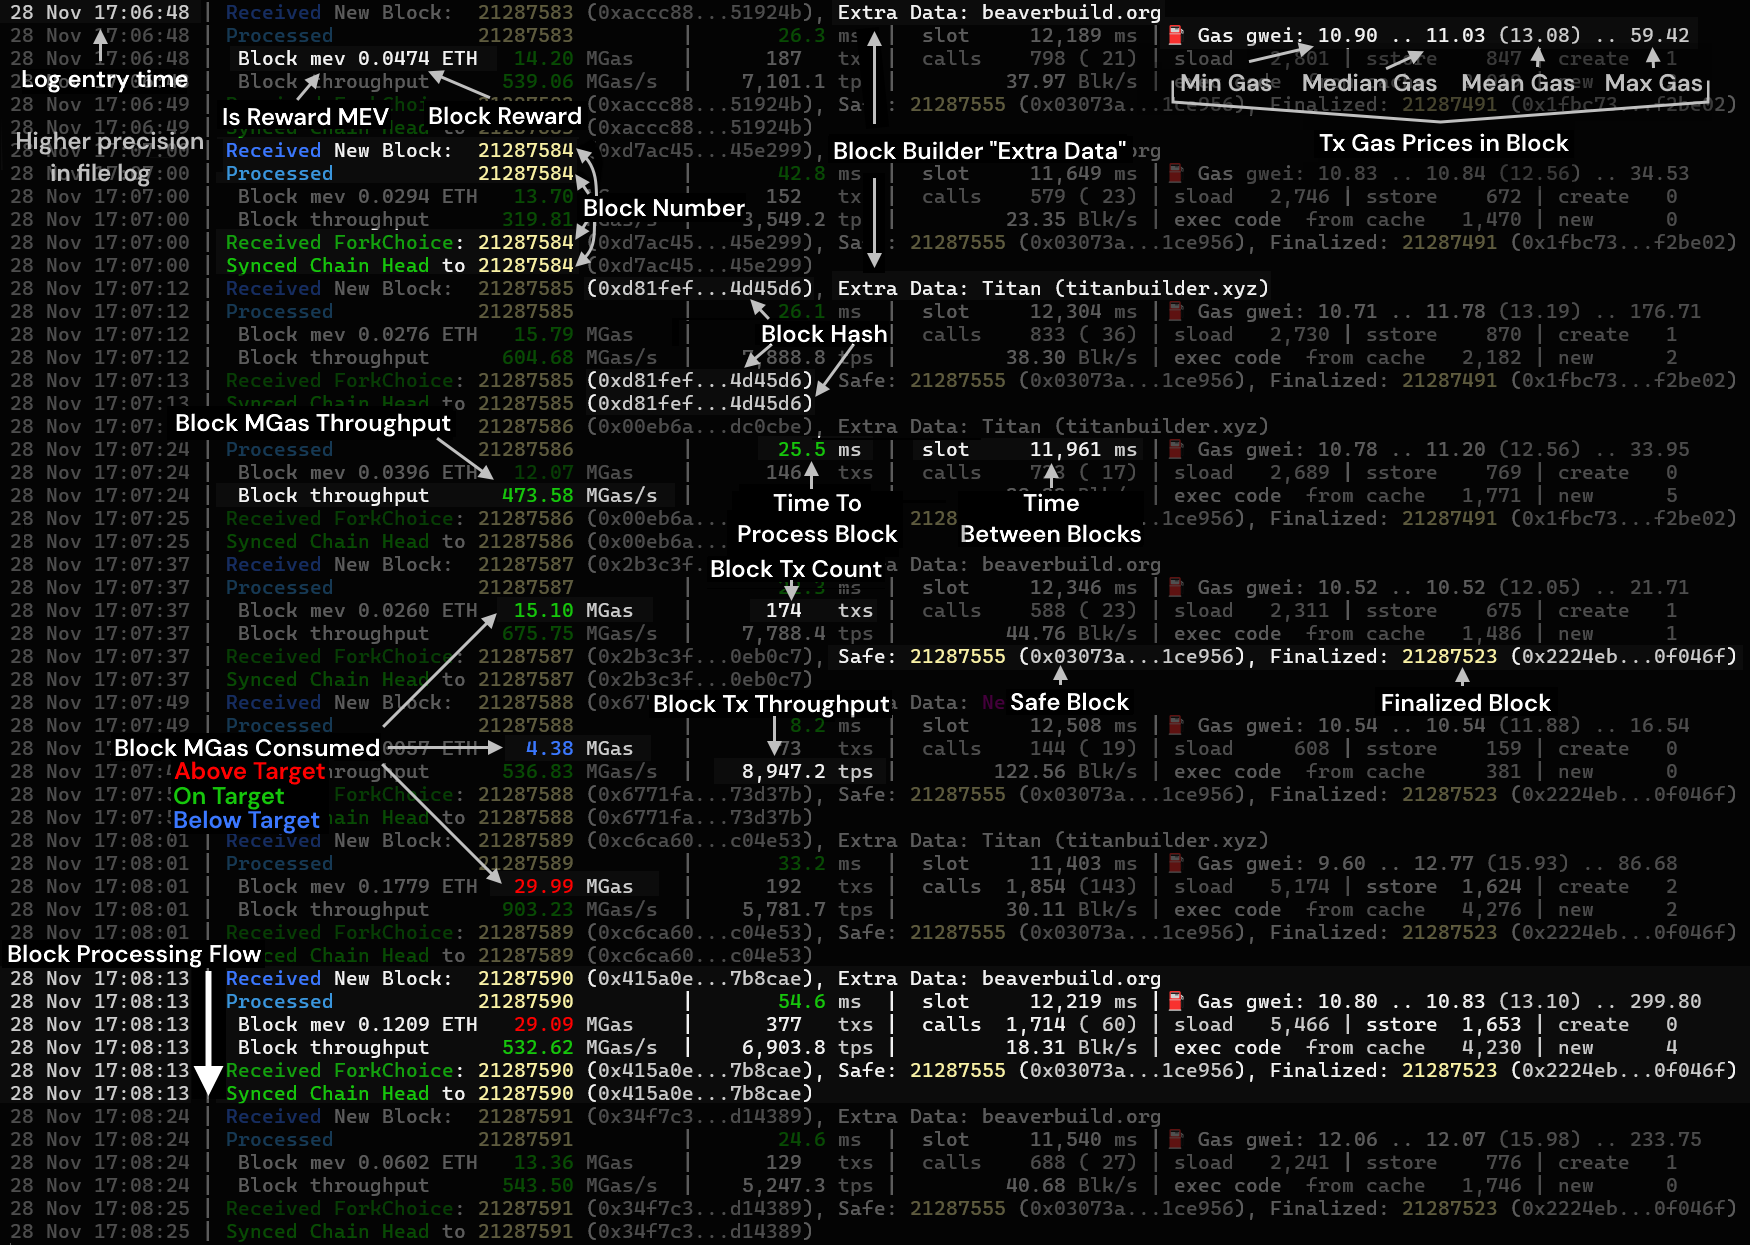Click the blocks-per-second value 18.31 Blk/s
Screen dimensions: 1750x1245
pyautogui.click(x=1071, y=1047)
